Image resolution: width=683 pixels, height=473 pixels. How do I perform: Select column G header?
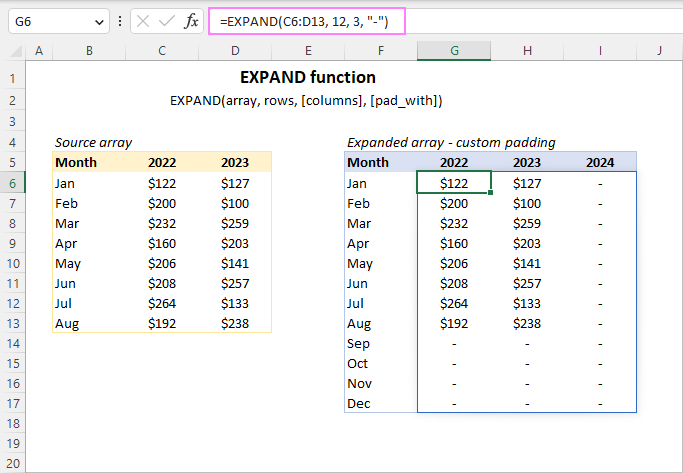tap(454, 50)
